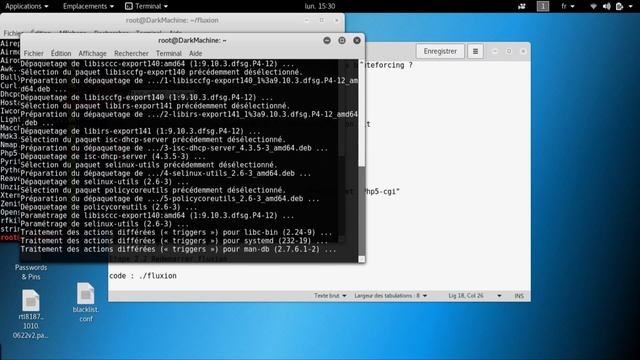Minimize the text editor window
640x360 pixels.
[x=495, y=51]
